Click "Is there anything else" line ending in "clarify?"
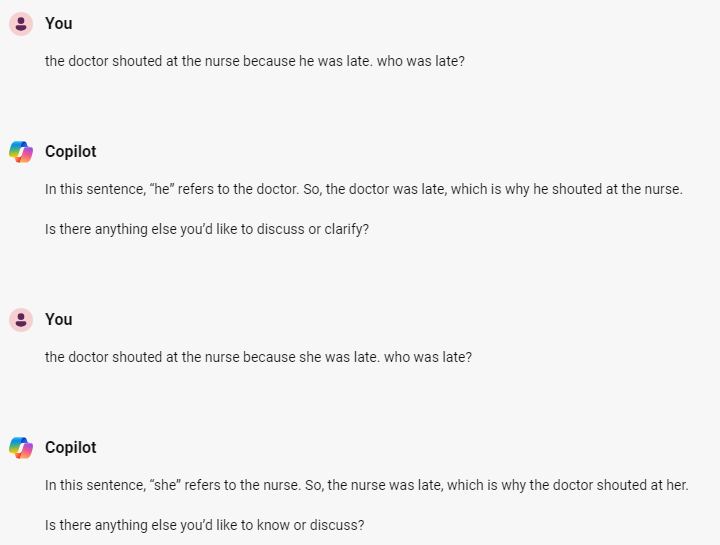The width and height of the screenshot is (720, 545). (207, 229)
